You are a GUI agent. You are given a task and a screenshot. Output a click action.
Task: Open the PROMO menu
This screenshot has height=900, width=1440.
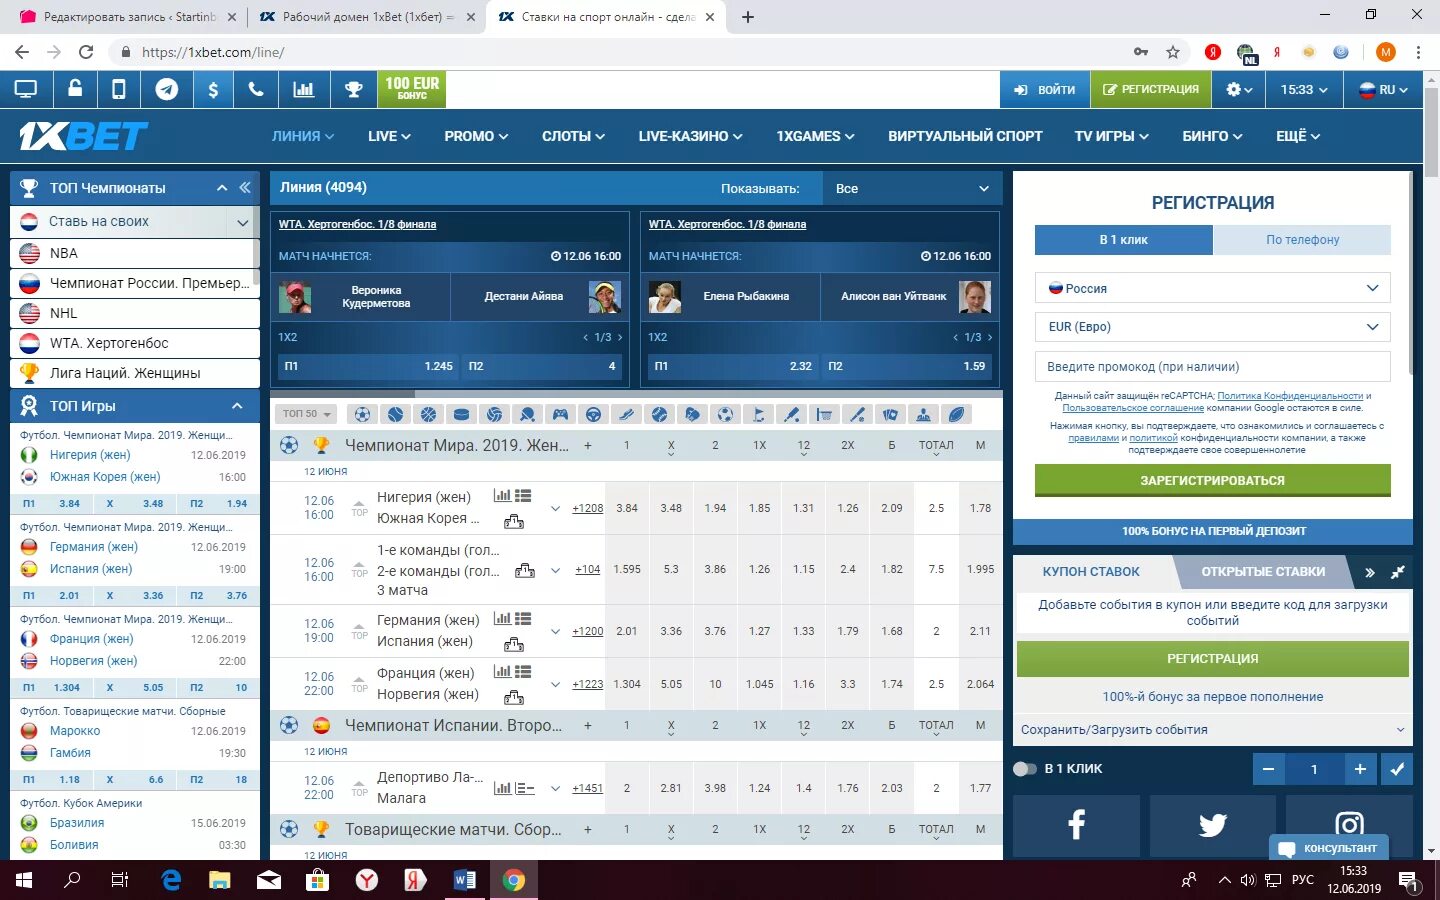(x=476, y=136)
